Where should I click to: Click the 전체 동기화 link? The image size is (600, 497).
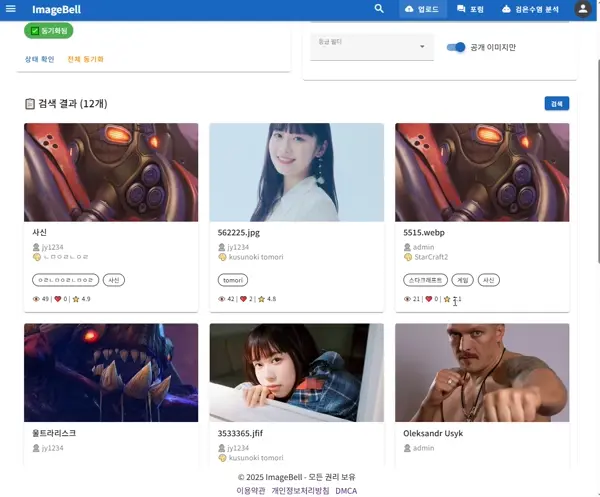click(x=85, y=59)
